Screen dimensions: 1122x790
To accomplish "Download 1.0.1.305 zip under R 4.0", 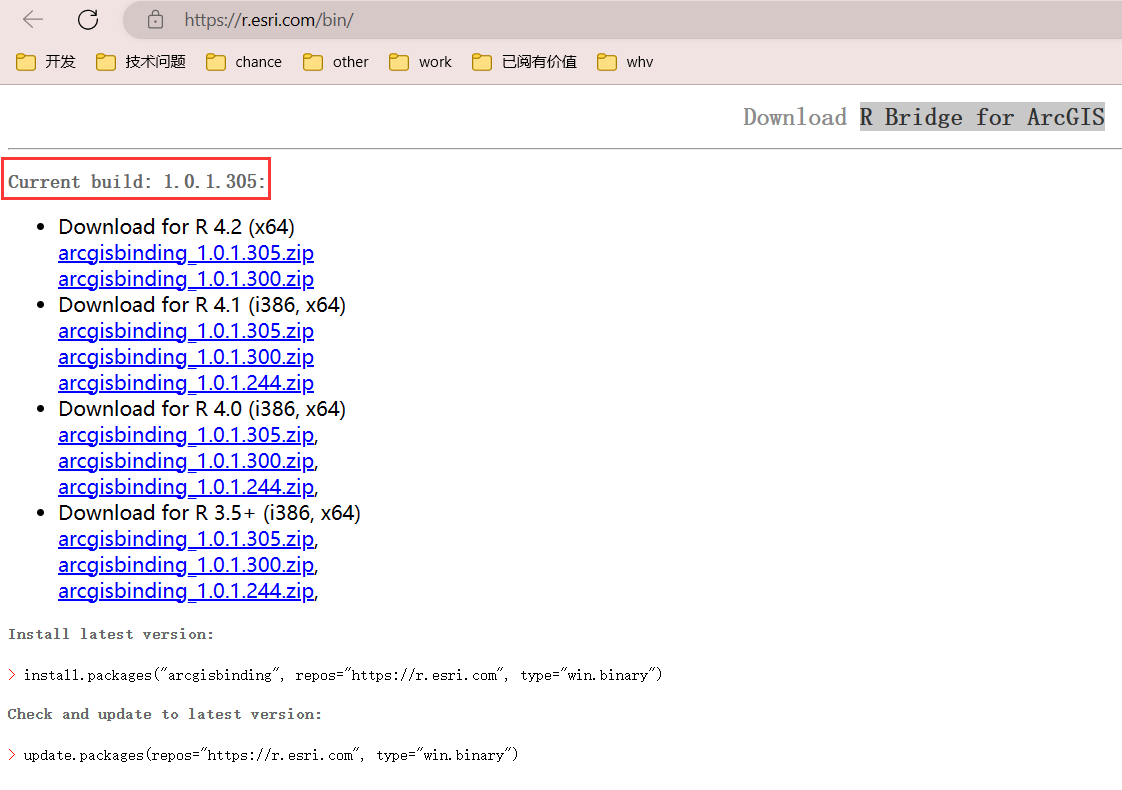I will (186, 435).
